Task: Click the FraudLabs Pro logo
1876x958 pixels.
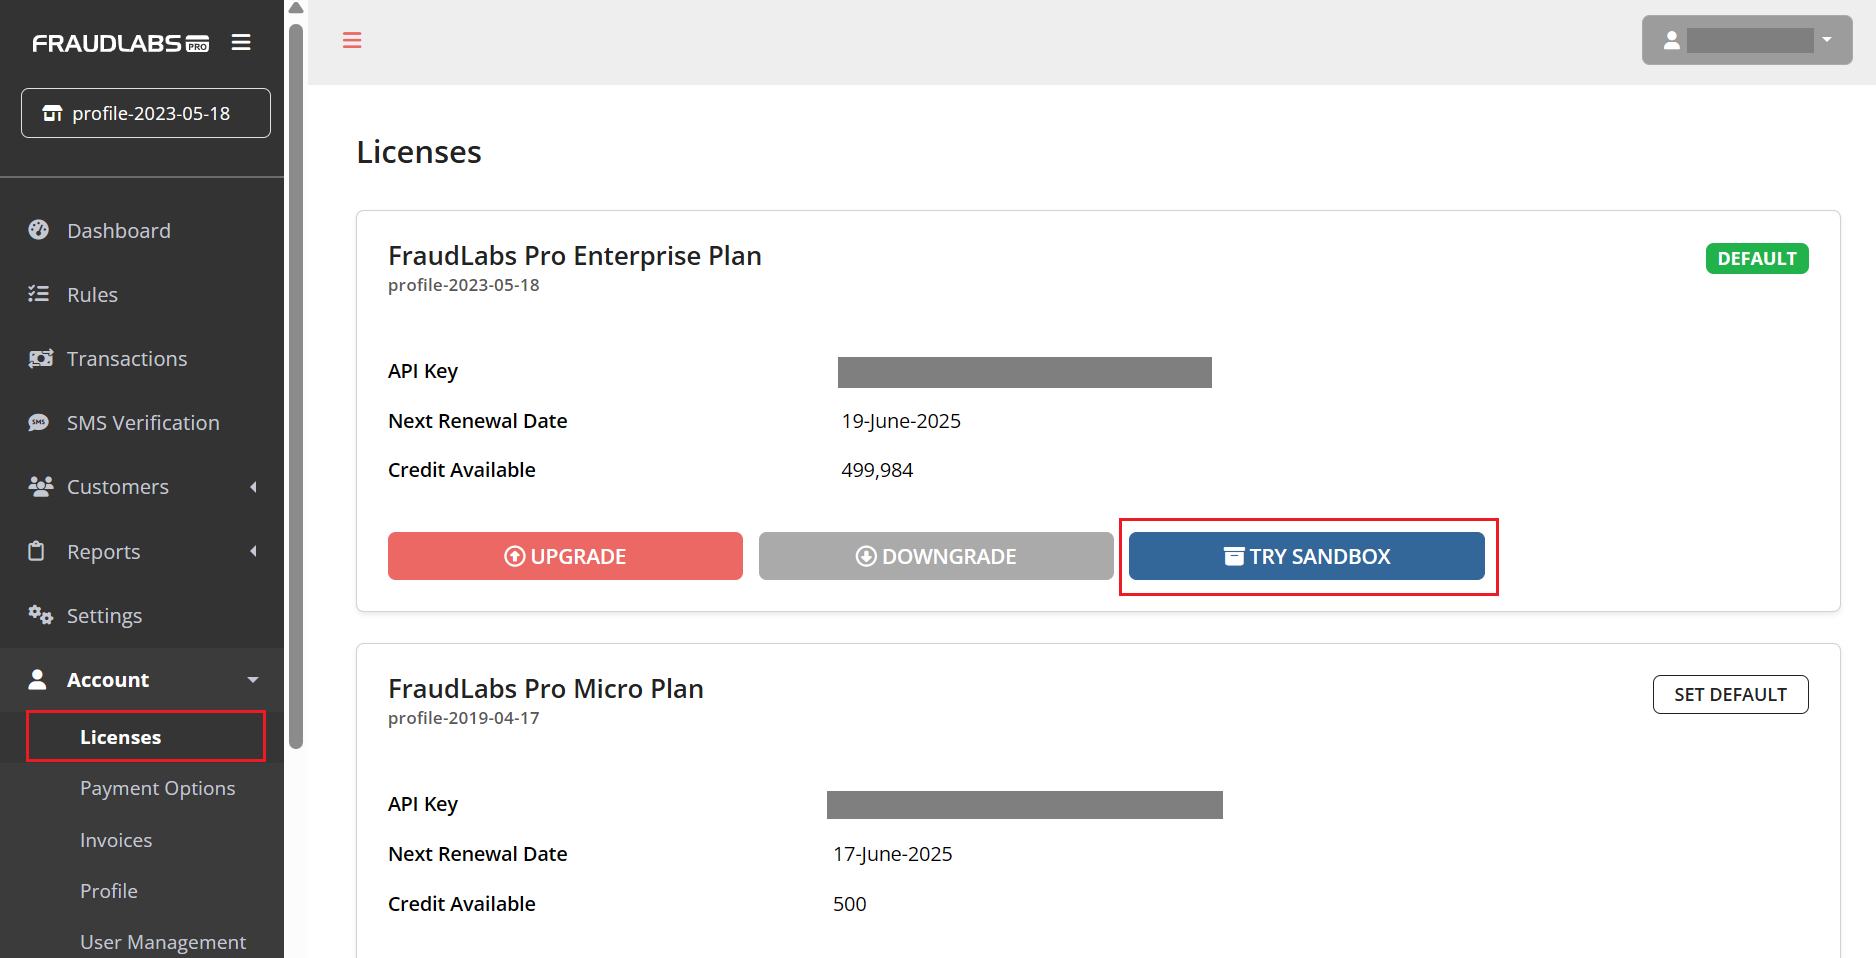Action: pos(121,43)
